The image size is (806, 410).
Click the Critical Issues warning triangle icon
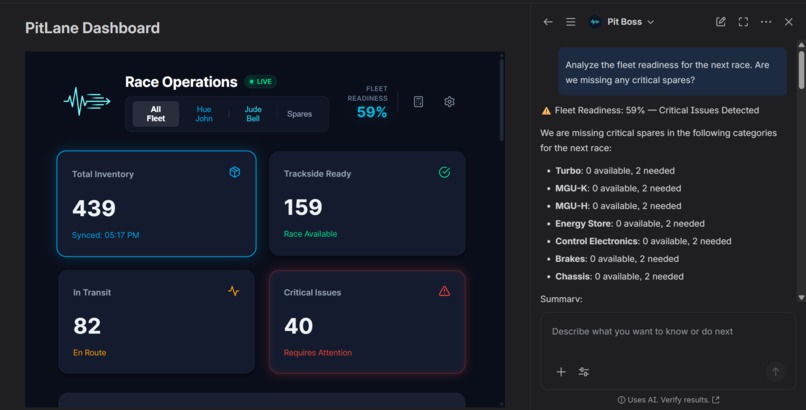[445, 291]
